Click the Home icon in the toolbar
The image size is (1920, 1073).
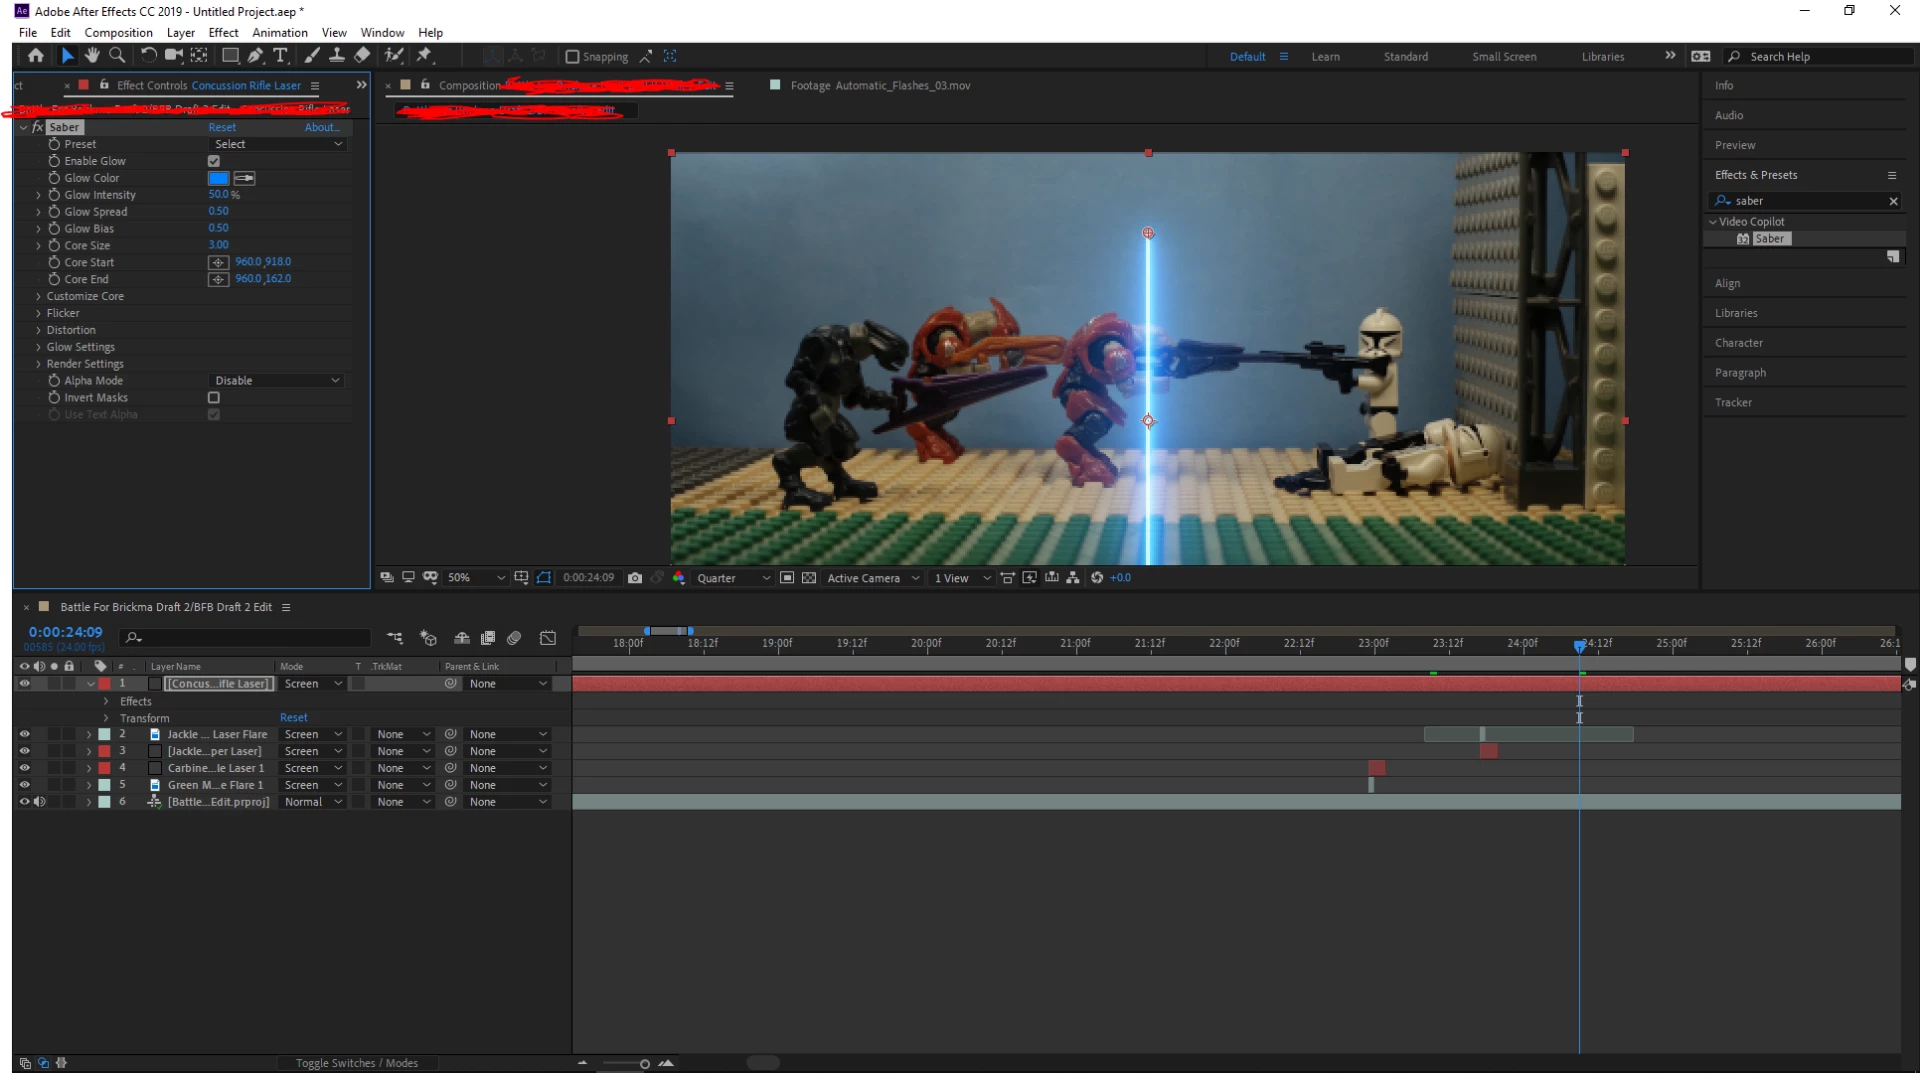[36, 56]
